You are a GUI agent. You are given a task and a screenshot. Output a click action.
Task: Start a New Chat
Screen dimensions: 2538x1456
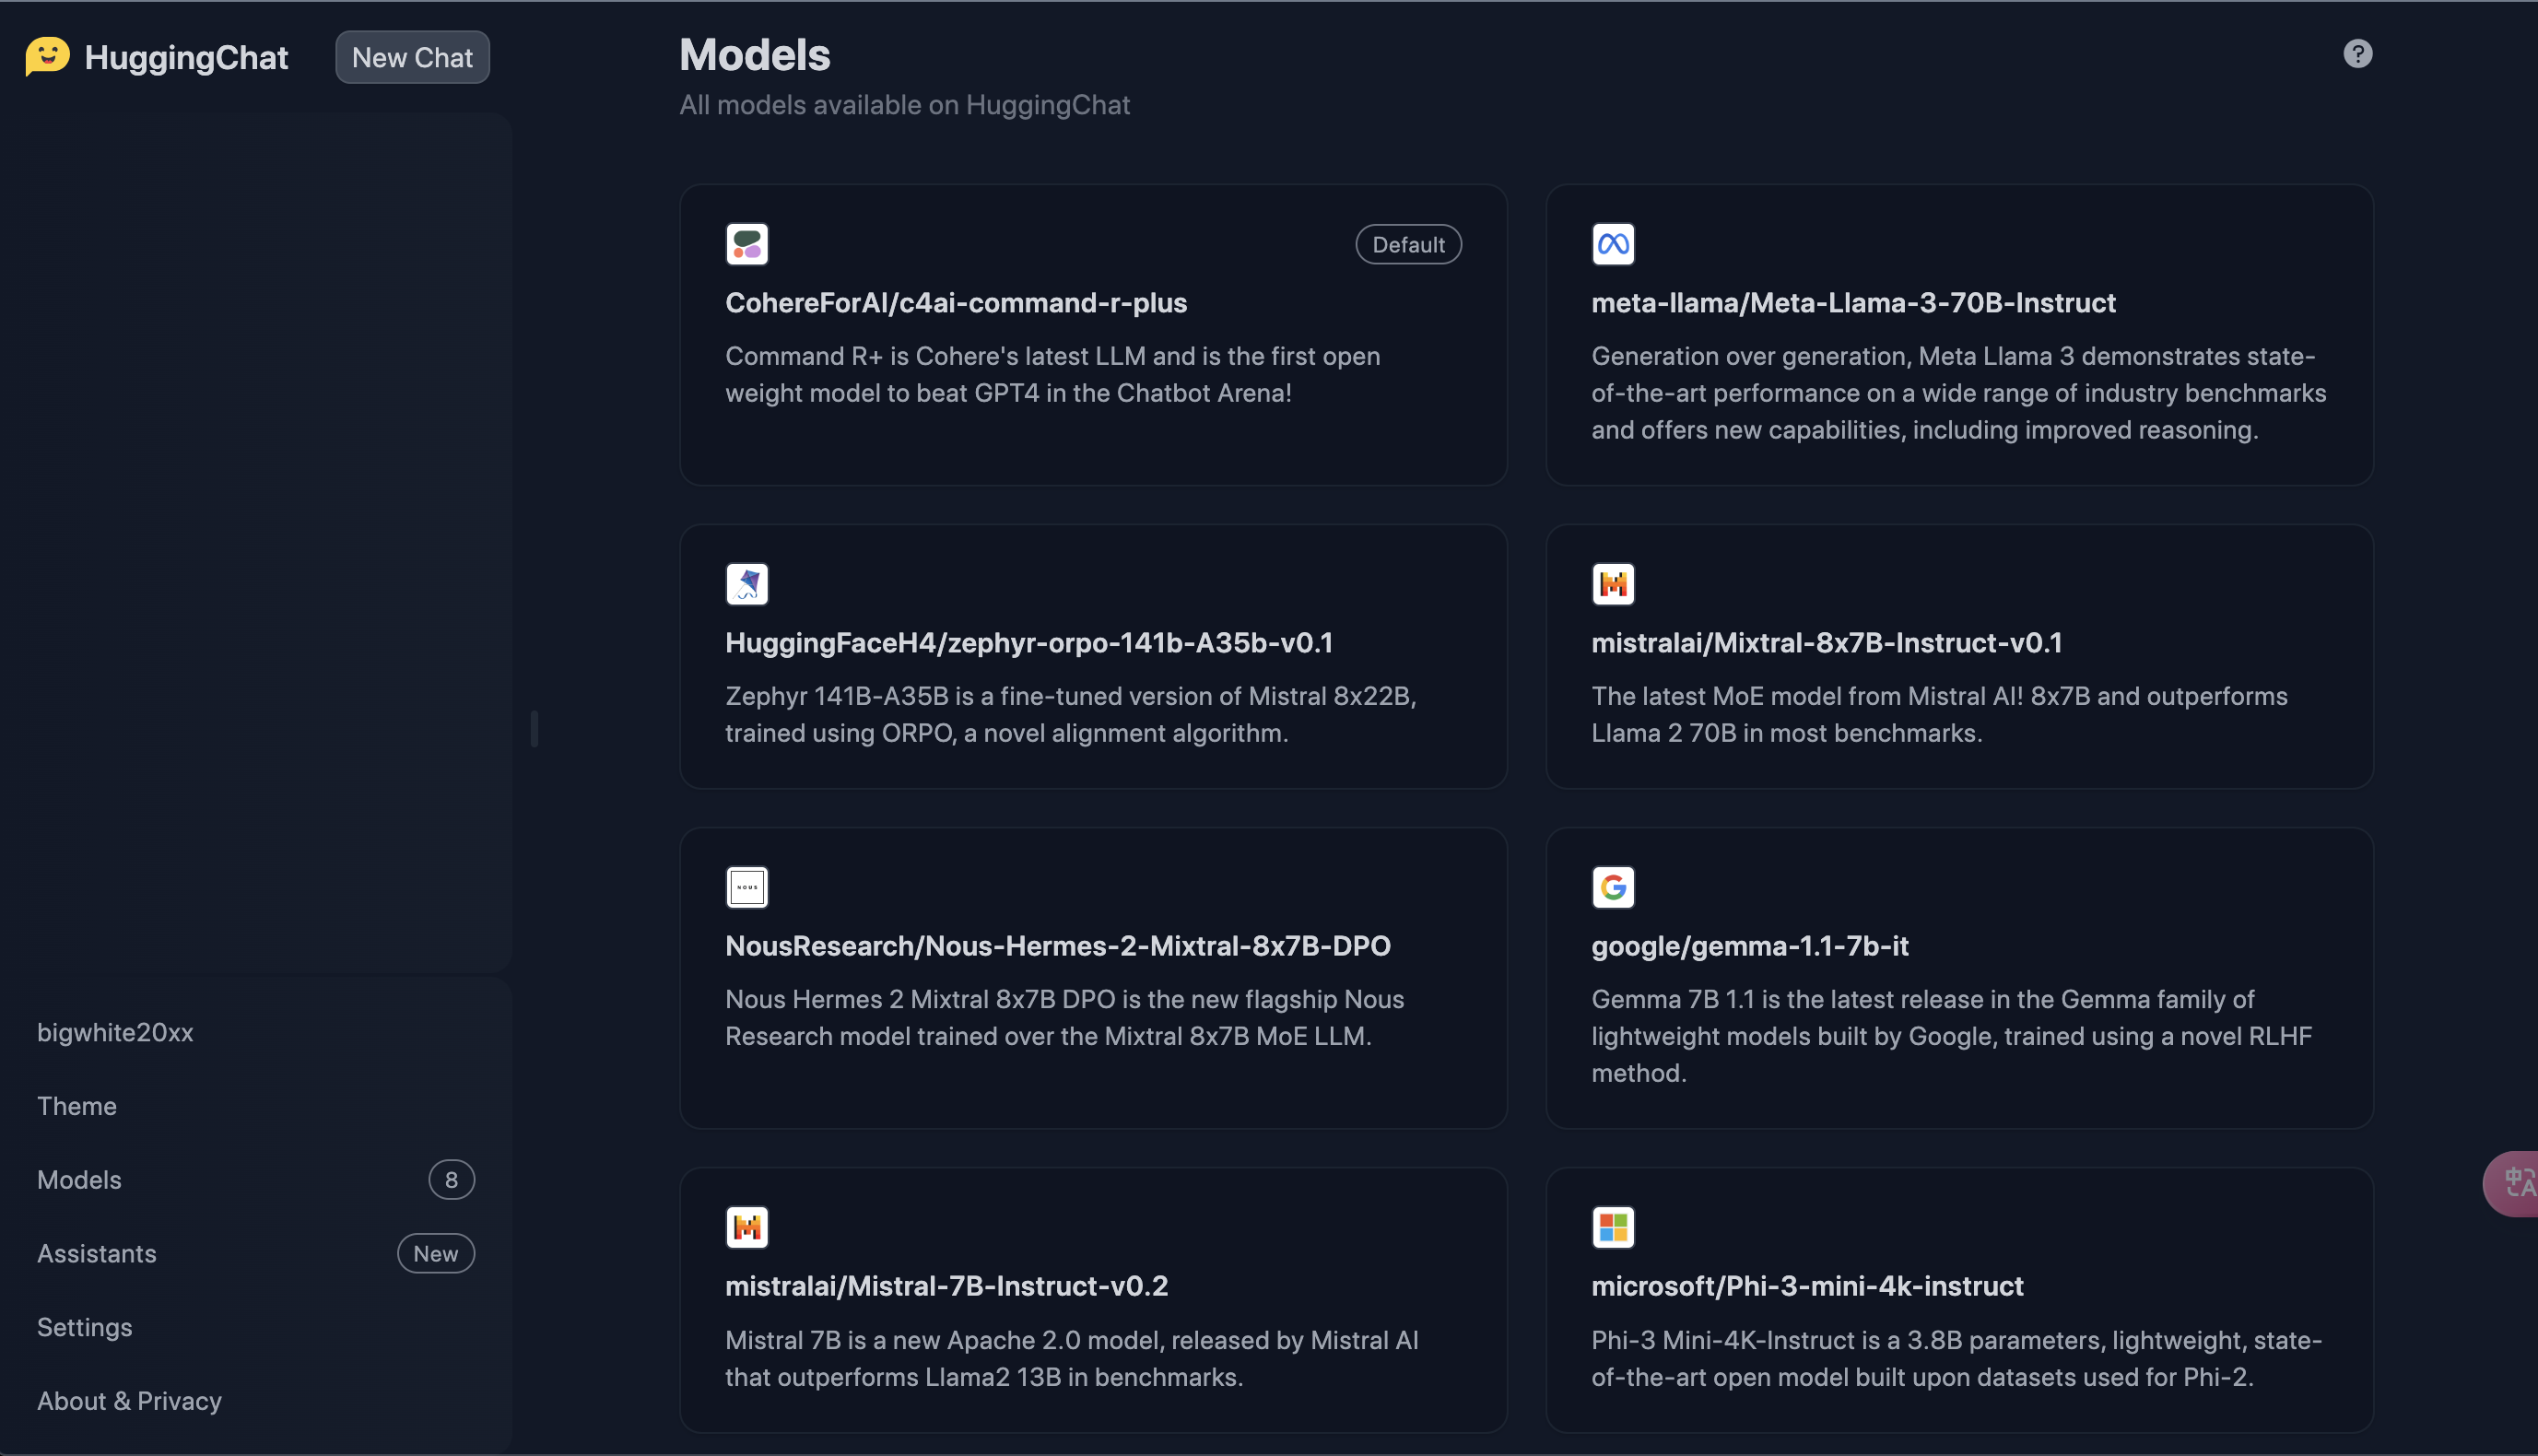pyautogui.click(x=412, y=57)
